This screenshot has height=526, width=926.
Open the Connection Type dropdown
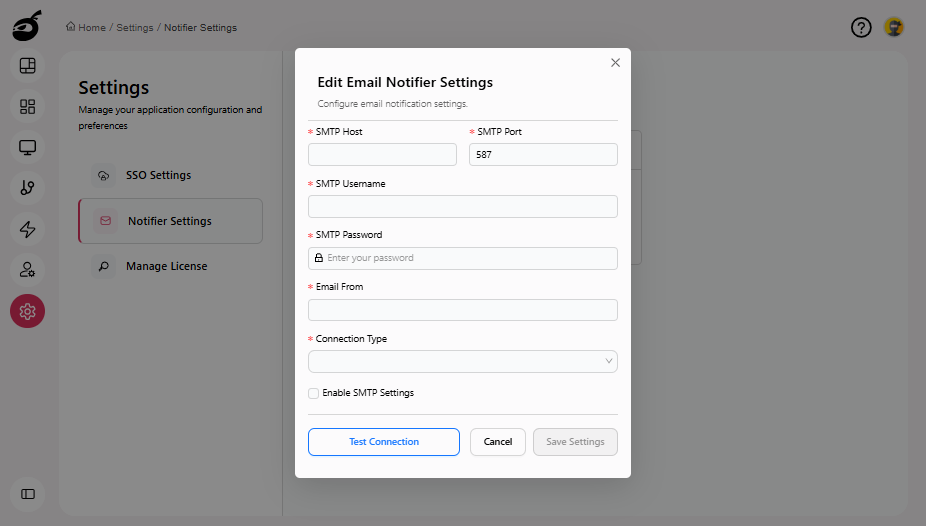point(462,361)
